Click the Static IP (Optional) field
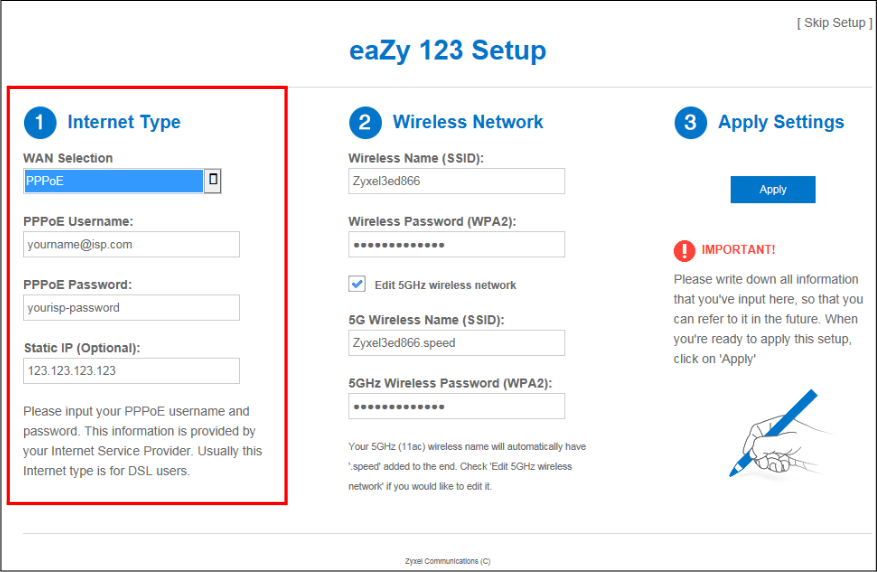The width and height of the screenshot is (877, 572). point(131,371)
